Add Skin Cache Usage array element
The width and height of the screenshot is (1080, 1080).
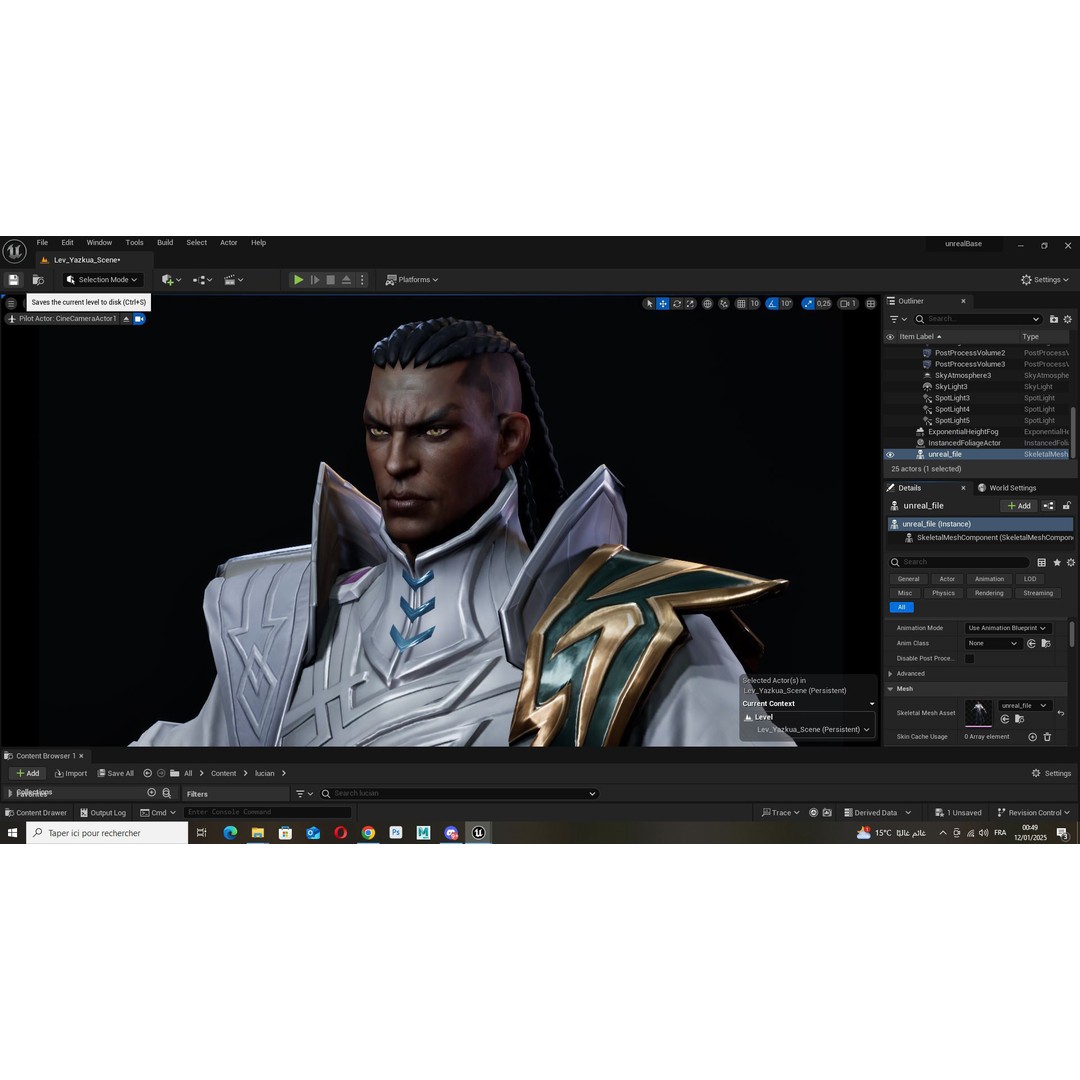[1032, 736]
